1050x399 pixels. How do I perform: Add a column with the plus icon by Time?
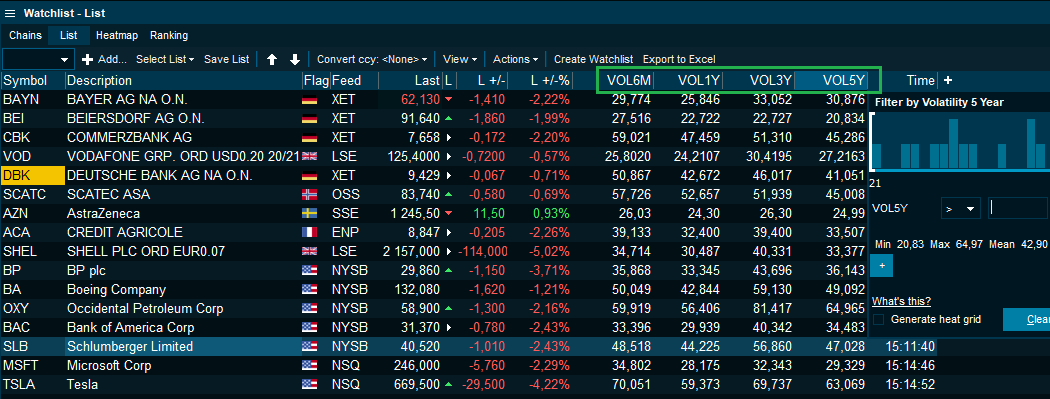click(x=948, y=80)
